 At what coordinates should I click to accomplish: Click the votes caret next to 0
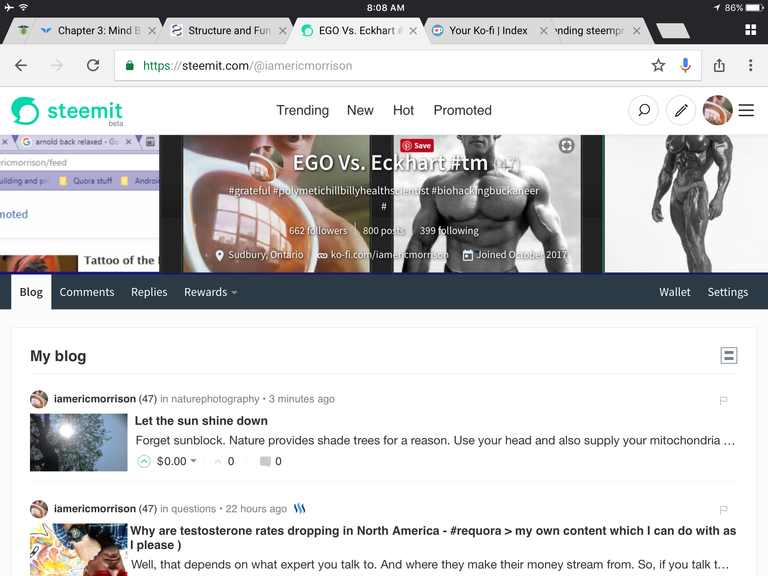(218, 461)
